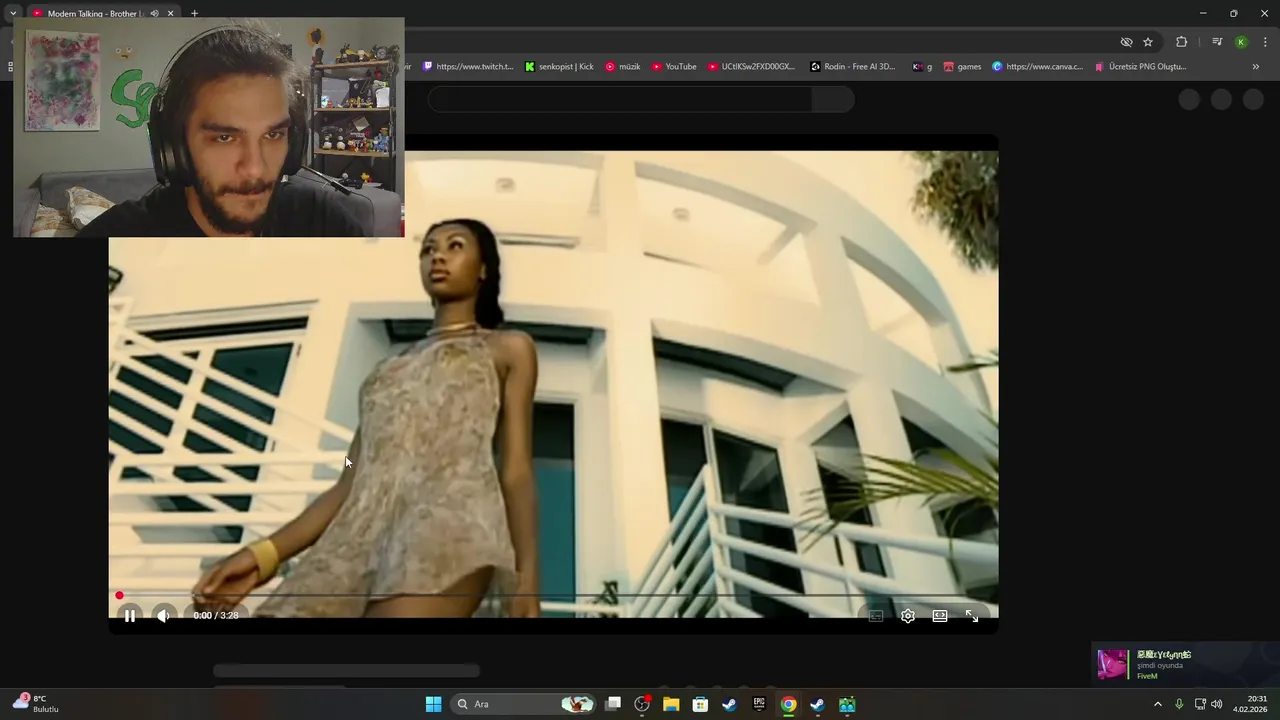Open the twitch.tv bookmark
The width and height of the screenshot is (1280, 720).
pyautogui.click(x=468, y=66)
